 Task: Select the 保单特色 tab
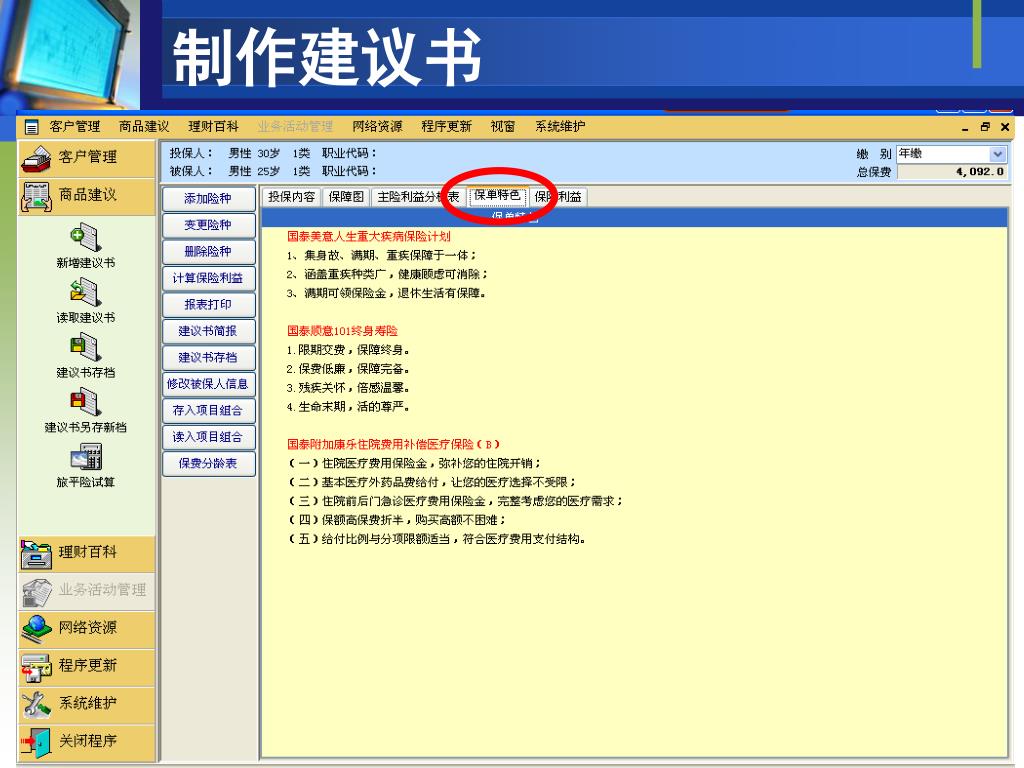click(x=497, y=195)
